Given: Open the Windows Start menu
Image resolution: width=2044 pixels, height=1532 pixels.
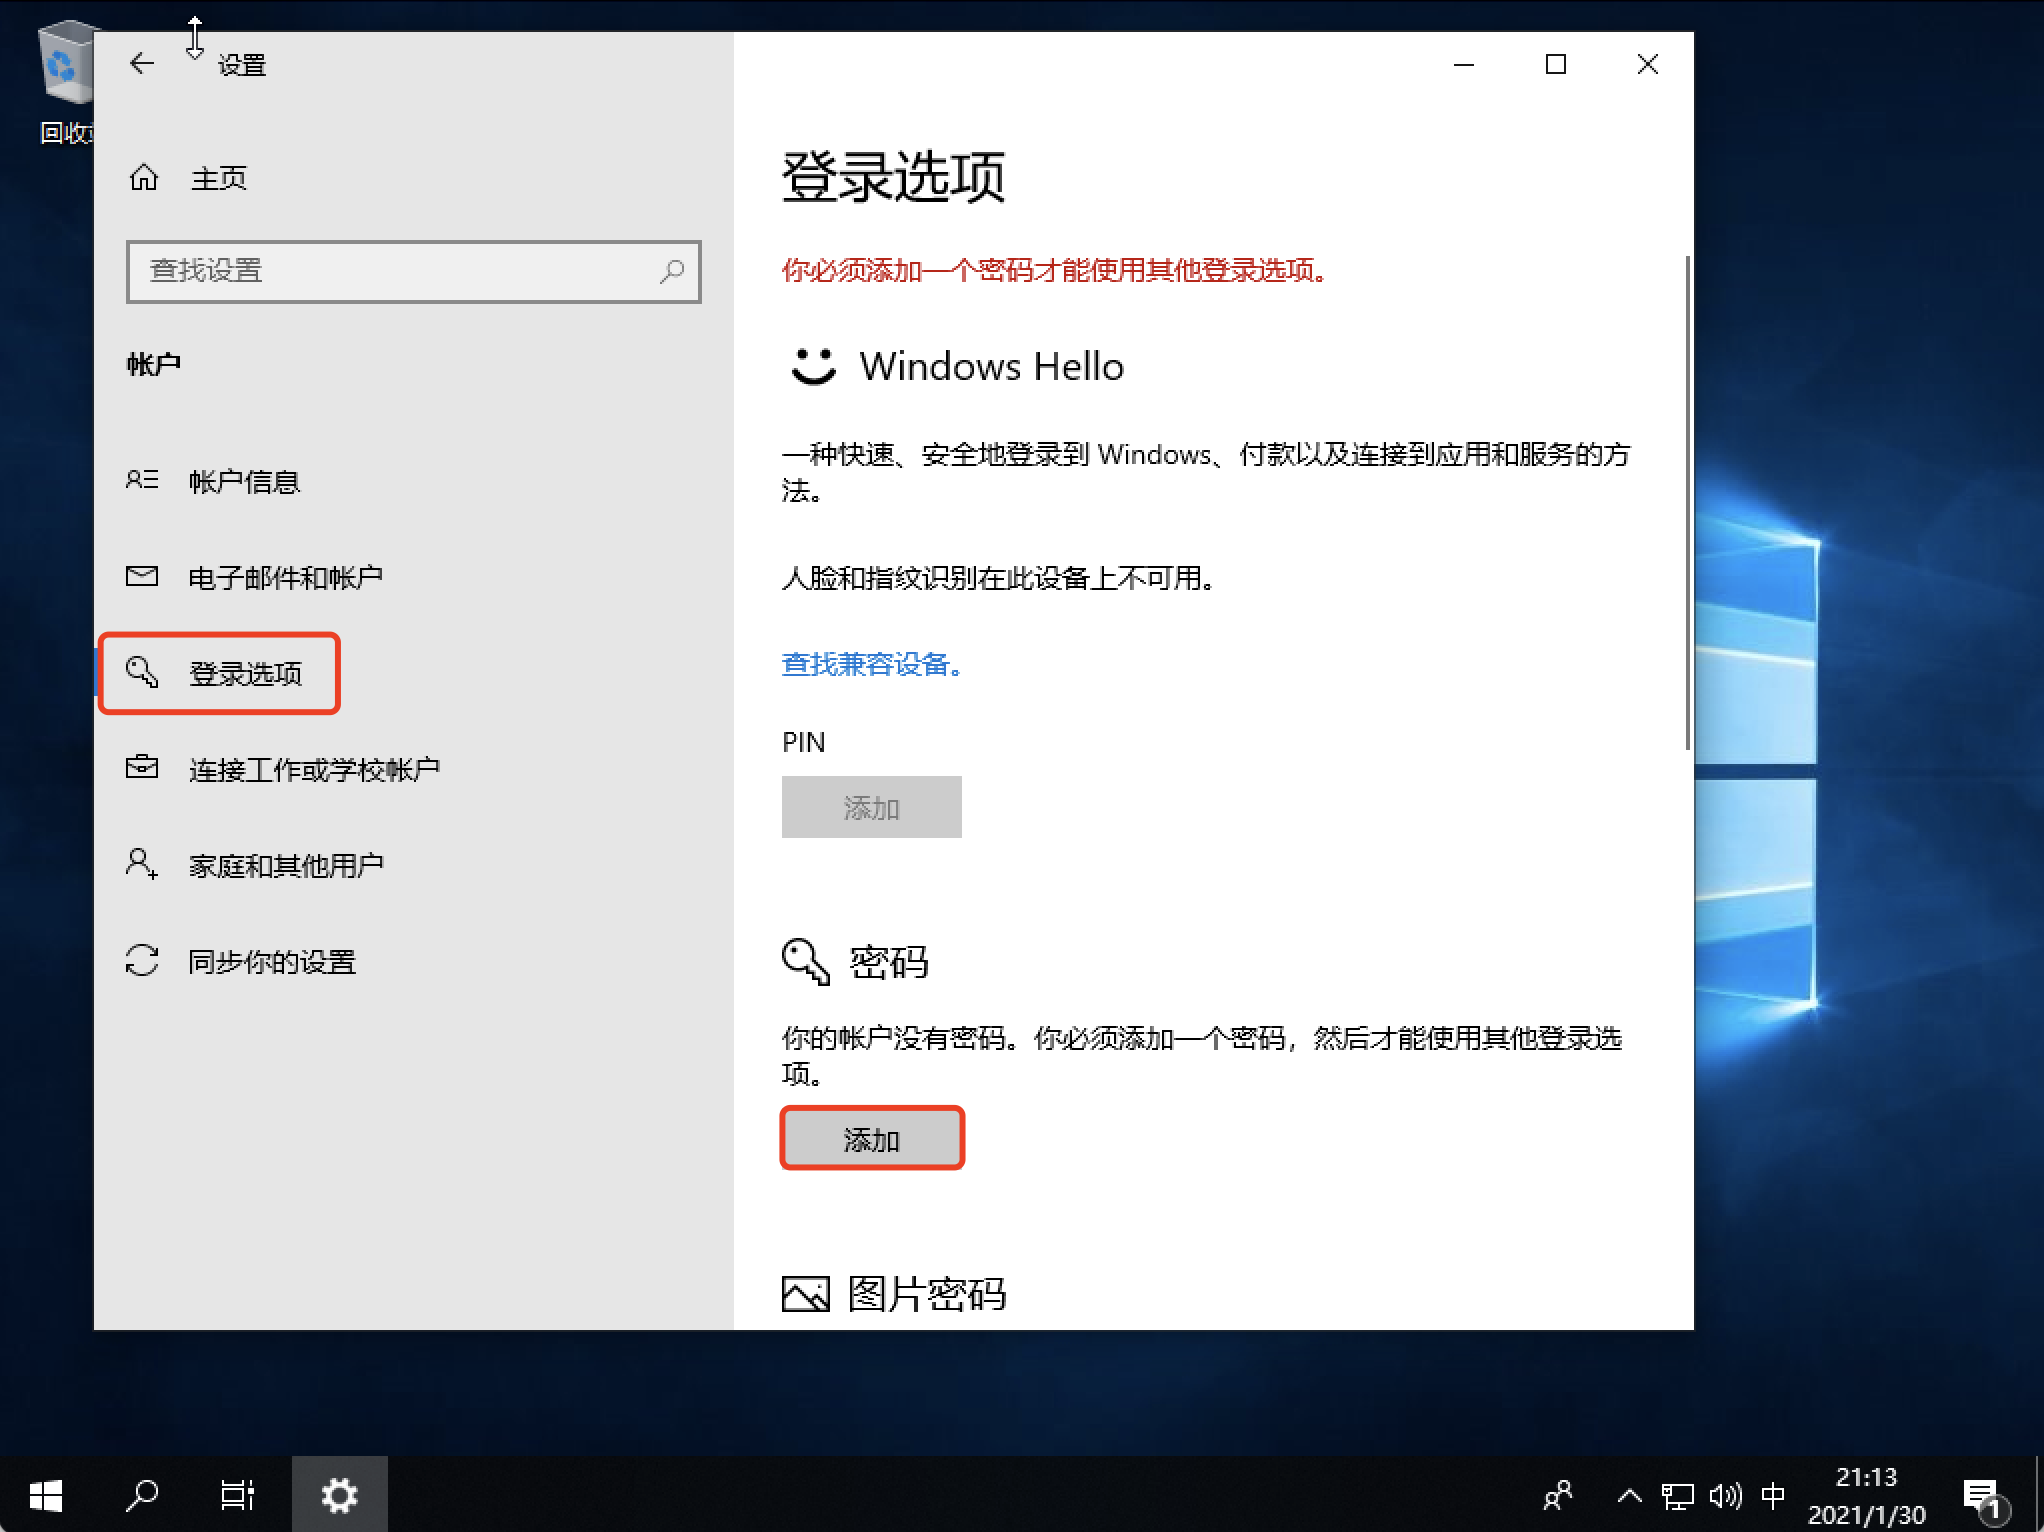Looking at the screenshot, I should [x=46, y=1496].
